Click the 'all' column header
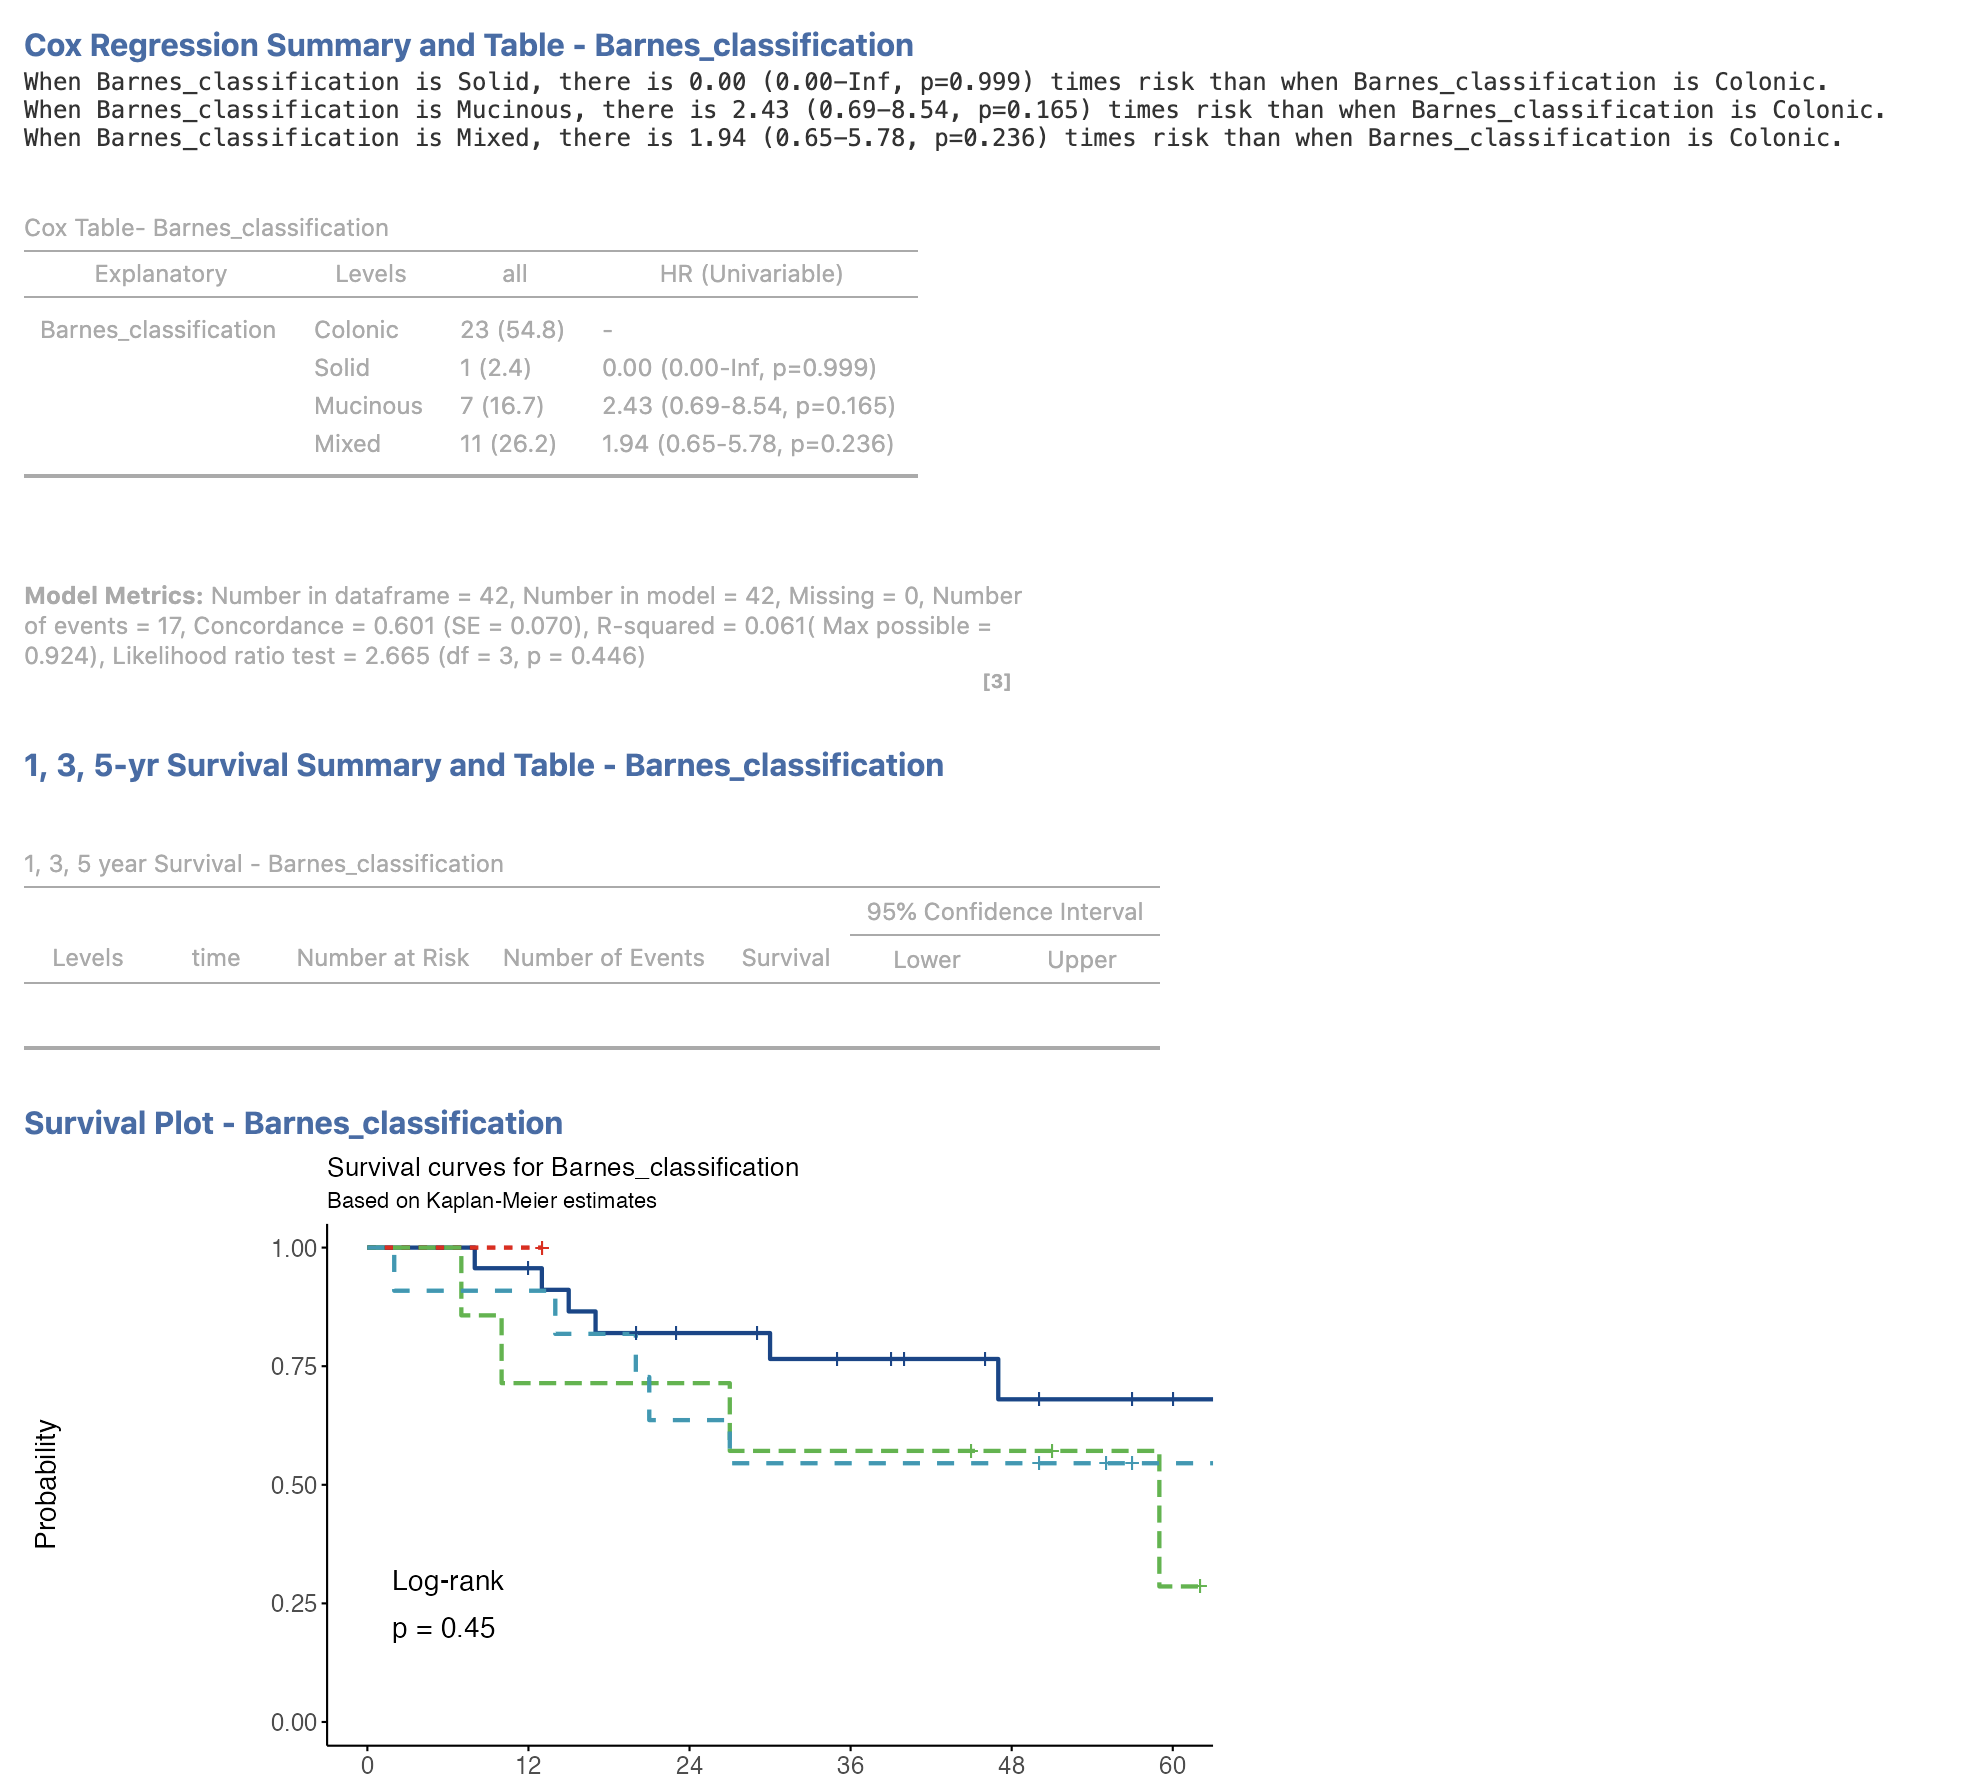 515,274
